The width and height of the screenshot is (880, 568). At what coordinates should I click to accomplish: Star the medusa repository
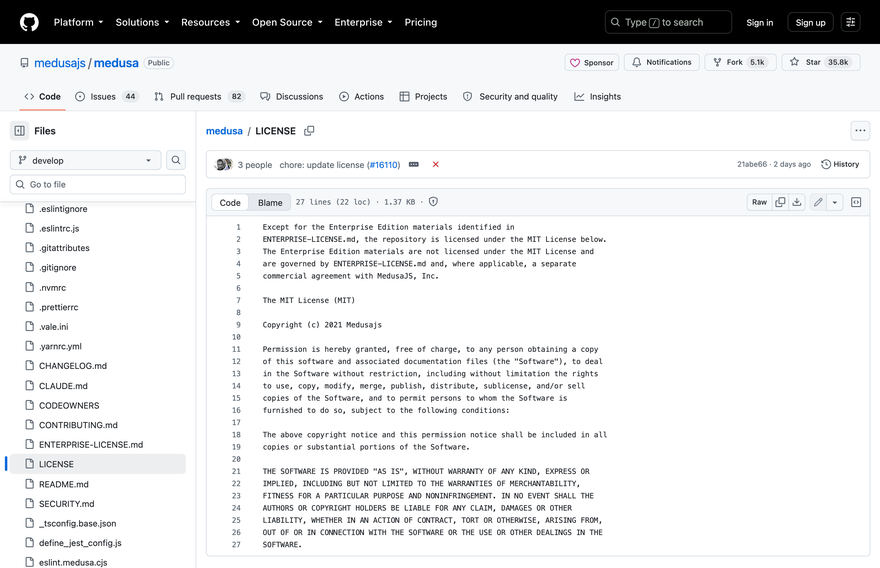(x=821, y=62)
